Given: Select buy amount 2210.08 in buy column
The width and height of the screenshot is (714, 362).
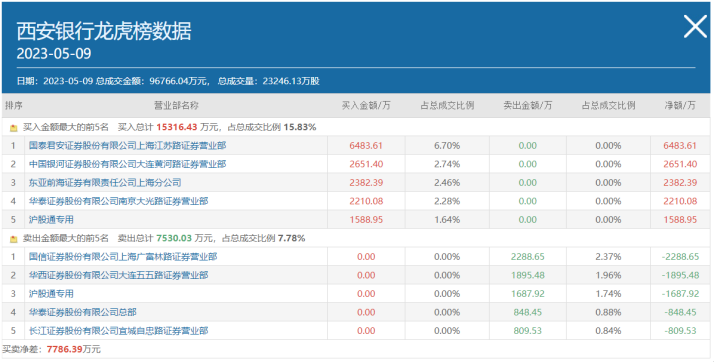Looking at the screenshot, I should 366,201.
